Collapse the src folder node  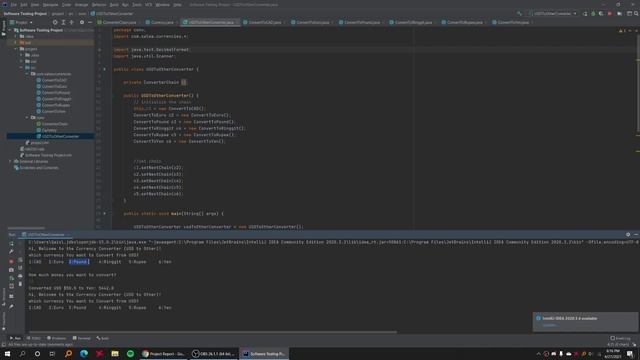click(x=22, y=68)
